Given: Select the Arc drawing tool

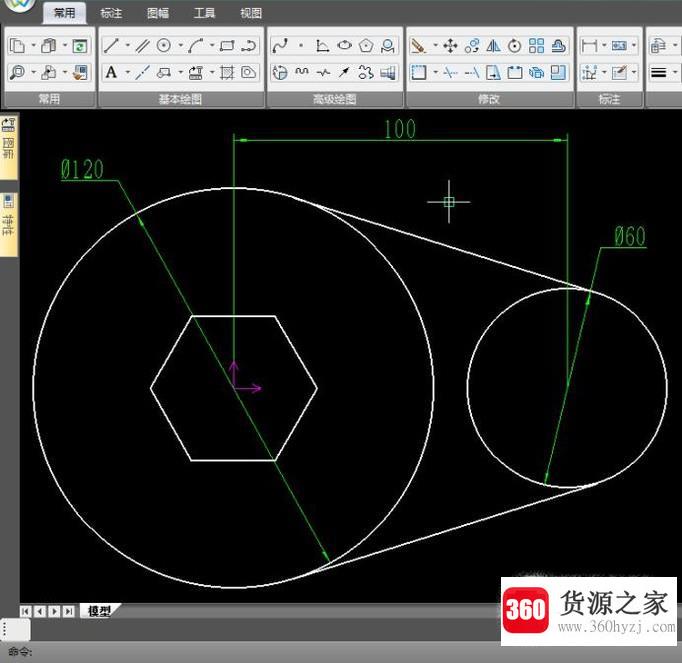Looking at the screenshot, I should [x=195, y=45].
